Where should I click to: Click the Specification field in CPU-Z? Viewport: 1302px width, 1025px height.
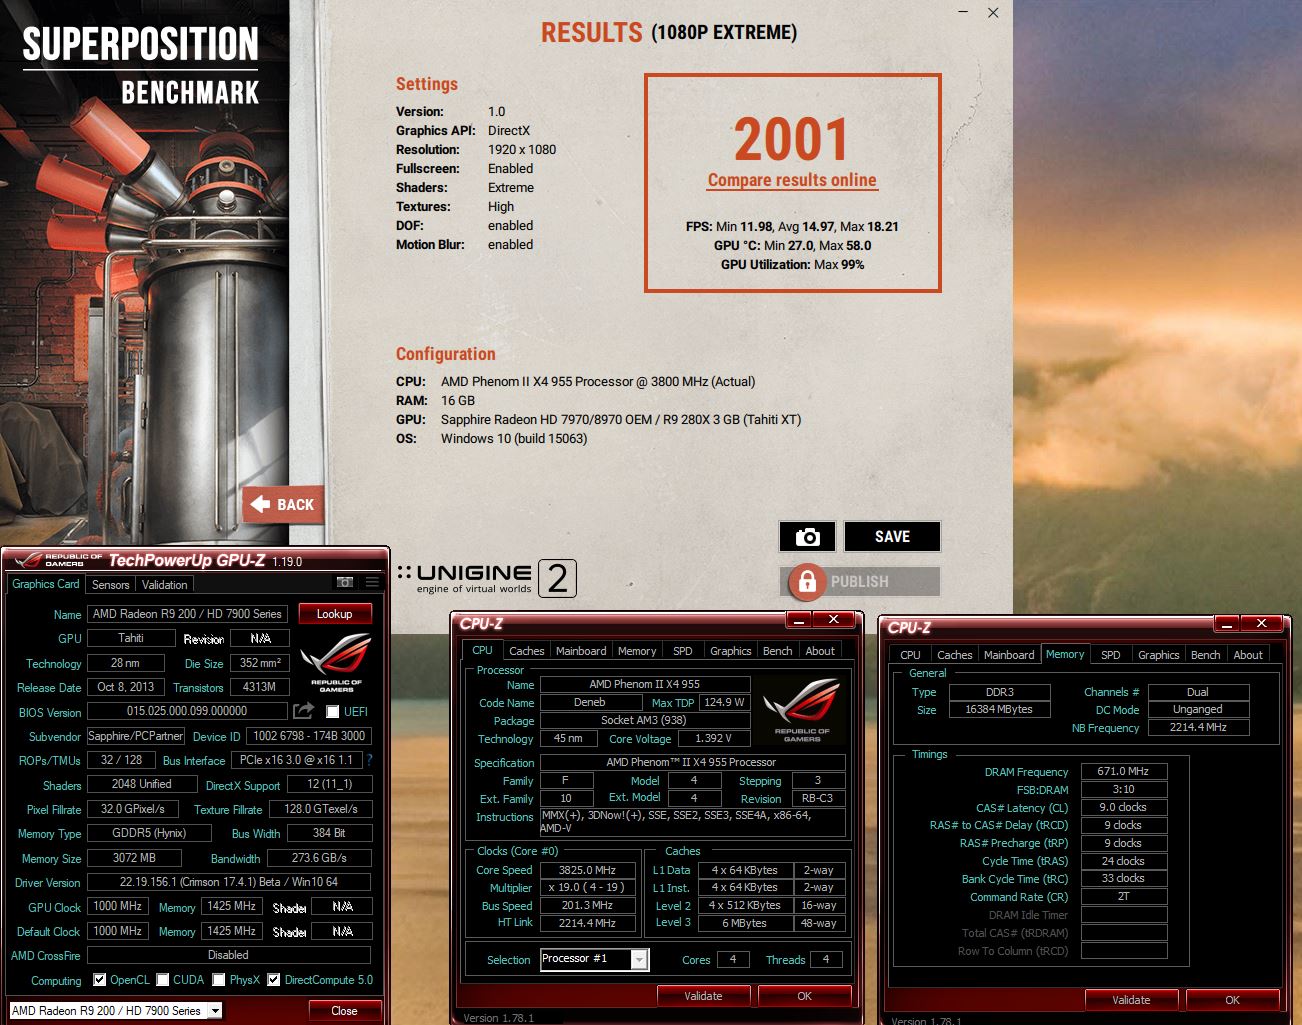[692, 762]
